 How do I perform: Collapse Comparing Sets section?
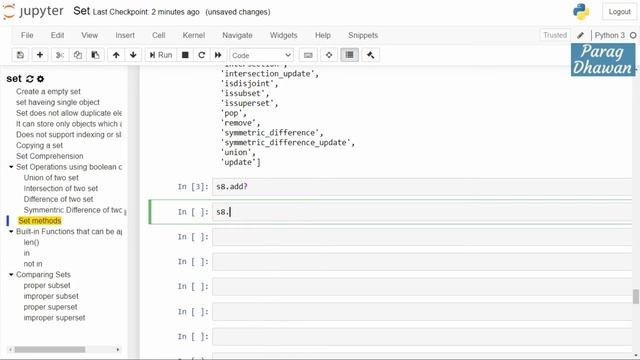pos(11,275)
